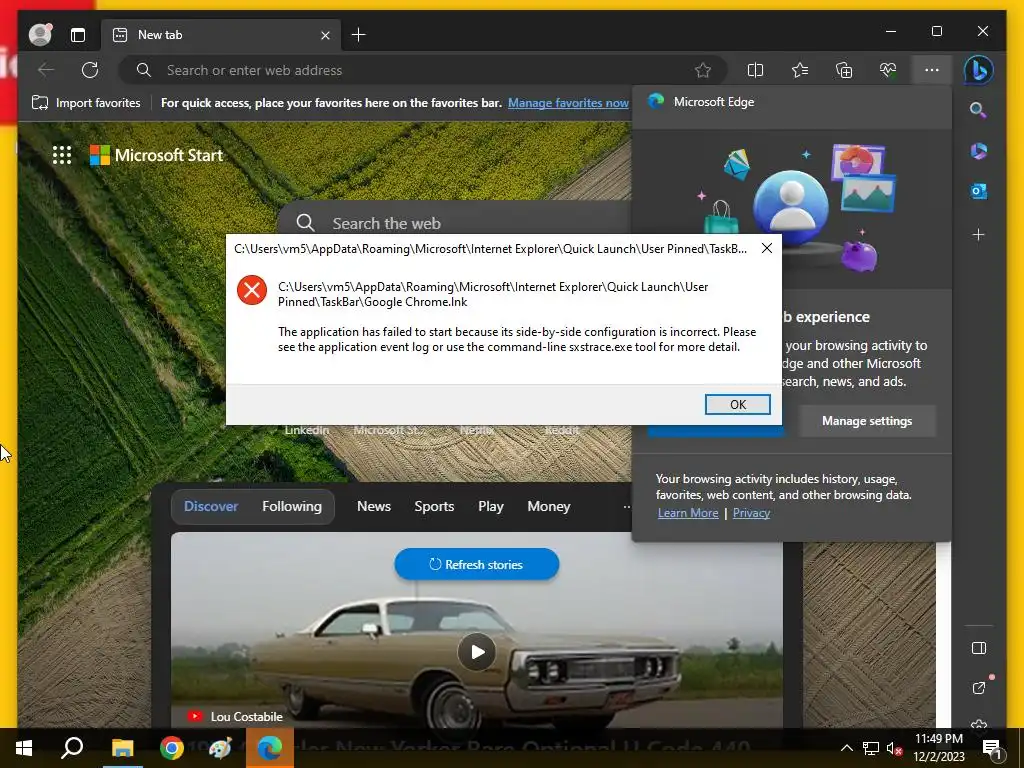The height and width of the screenshot is (768, 1024).
Task: Click the Refresh stories button
Action: point(477,564)
